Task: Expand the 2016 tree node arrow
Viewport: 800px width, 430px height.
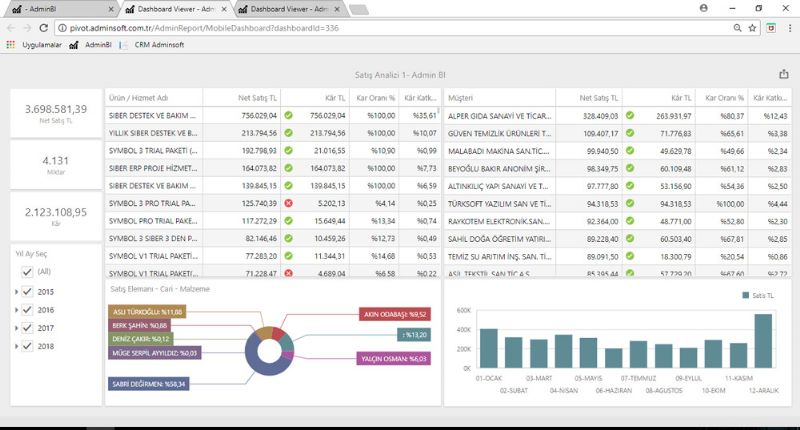Action: pos(16,310)
